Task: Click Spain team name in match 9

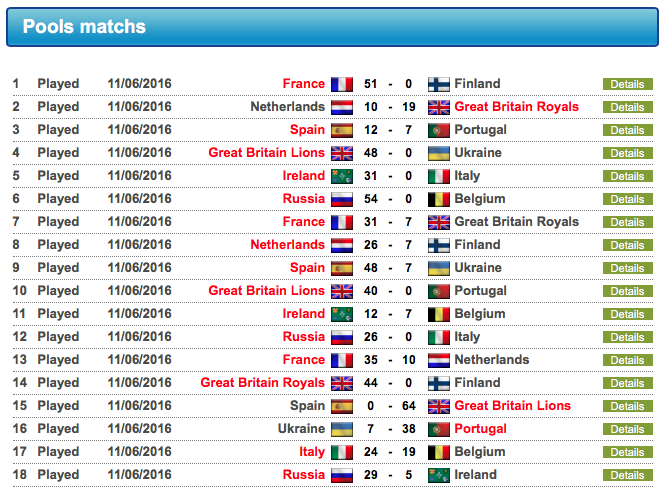Action: (307, 268)
